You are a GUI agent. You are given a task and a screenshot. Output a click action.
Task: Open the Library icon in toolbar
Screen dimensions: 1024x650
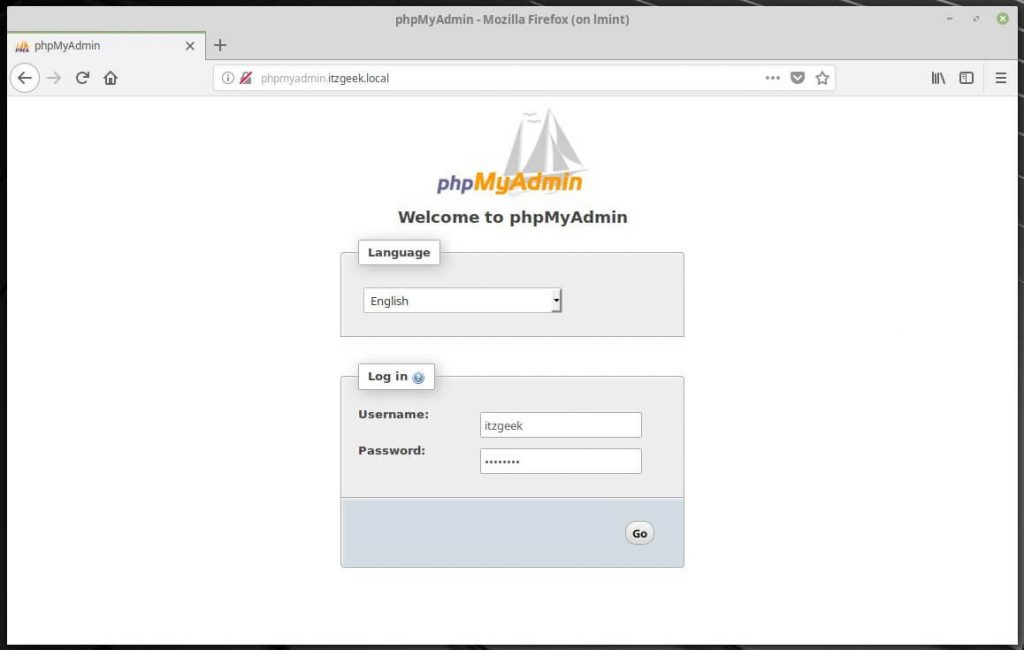(938, 78)
